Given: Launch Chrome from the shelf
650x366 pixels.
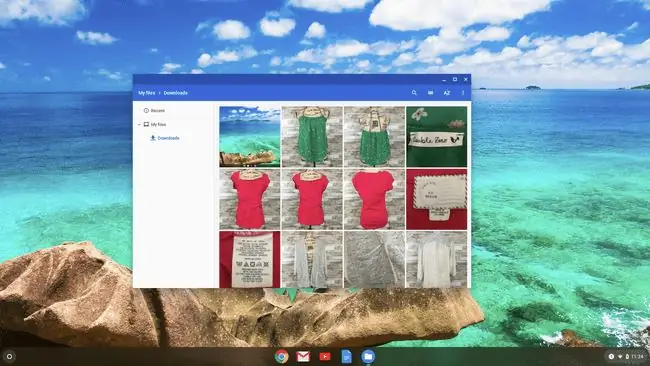Looking at the screenshot, I should click(x=281, y=356).
